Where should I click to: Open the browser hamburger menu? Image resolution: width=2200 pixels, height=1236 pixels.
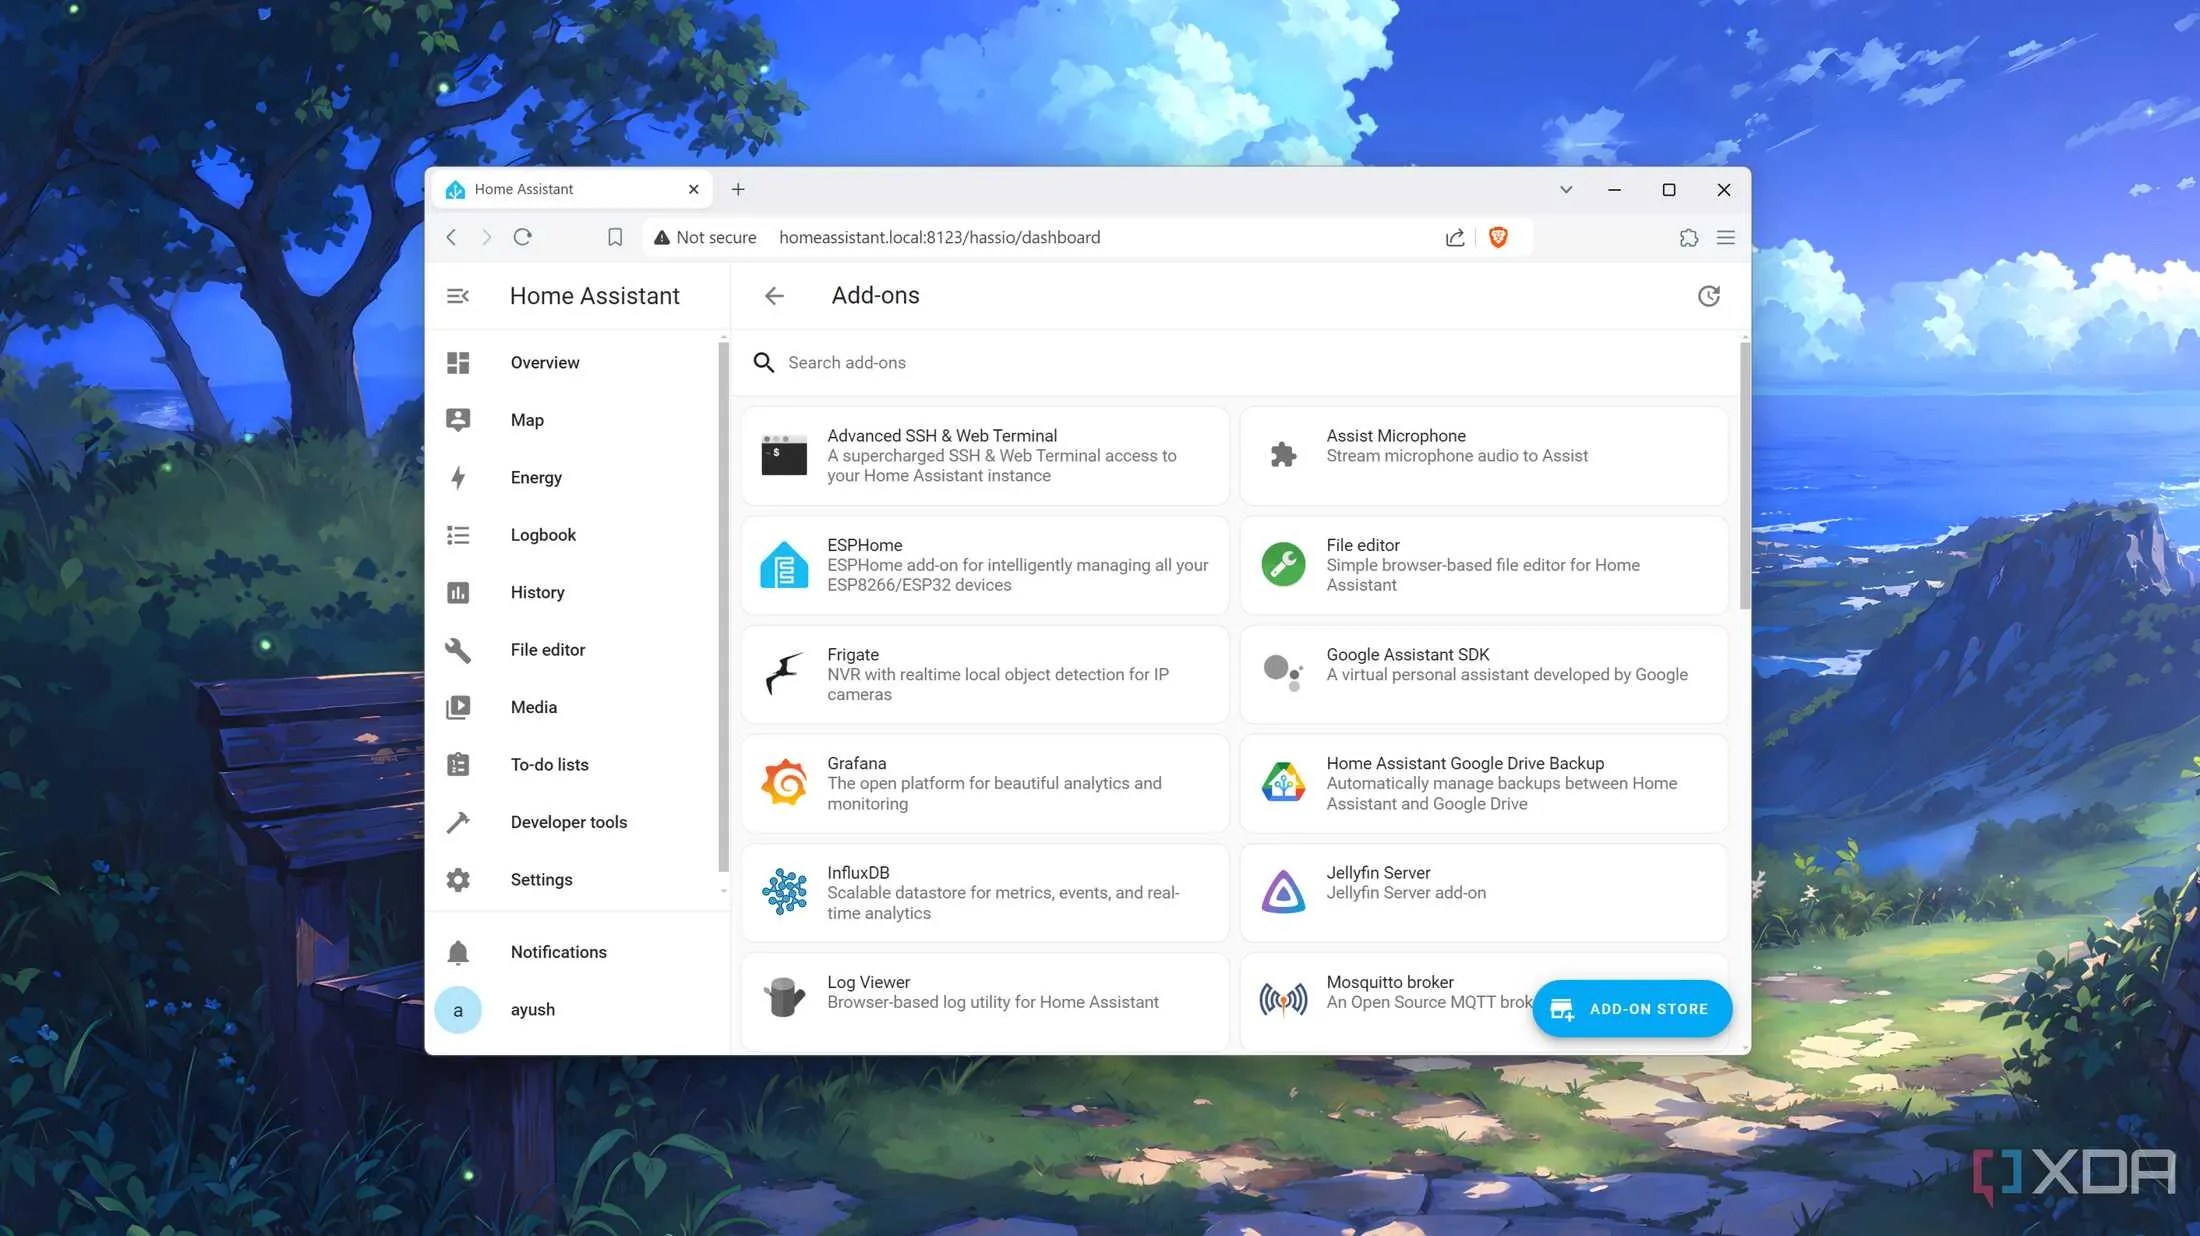click(1726, 237)
